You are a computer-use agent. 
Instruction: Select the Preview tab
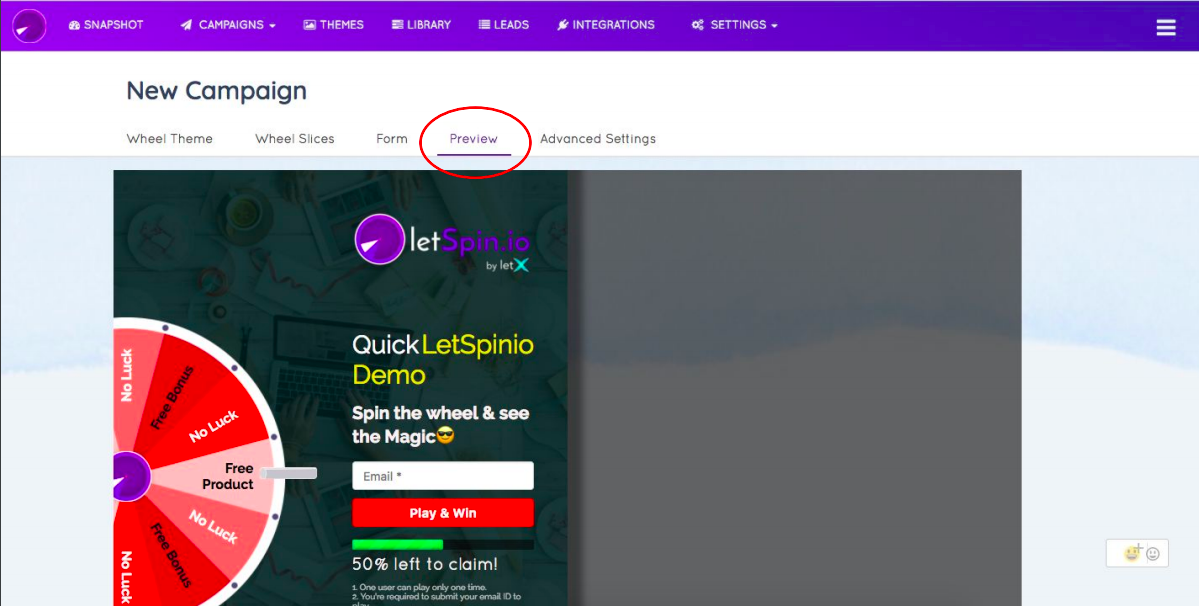coord(473,139)
